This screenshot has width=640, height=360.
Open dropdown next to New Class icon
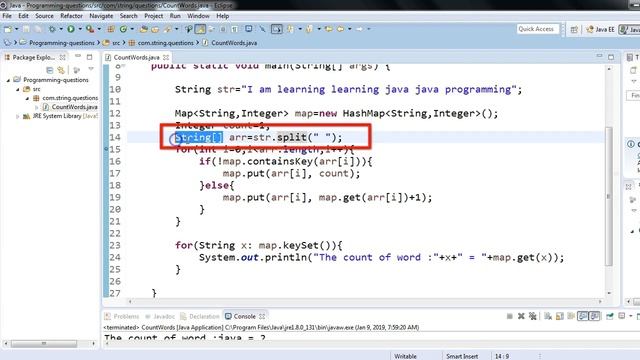(132, 29)
